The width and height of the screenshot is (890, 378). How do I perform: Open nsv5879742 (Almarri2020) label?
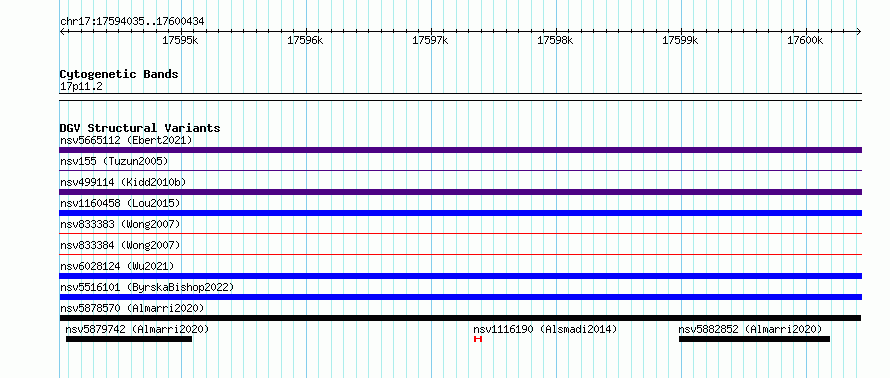(137, 329)
